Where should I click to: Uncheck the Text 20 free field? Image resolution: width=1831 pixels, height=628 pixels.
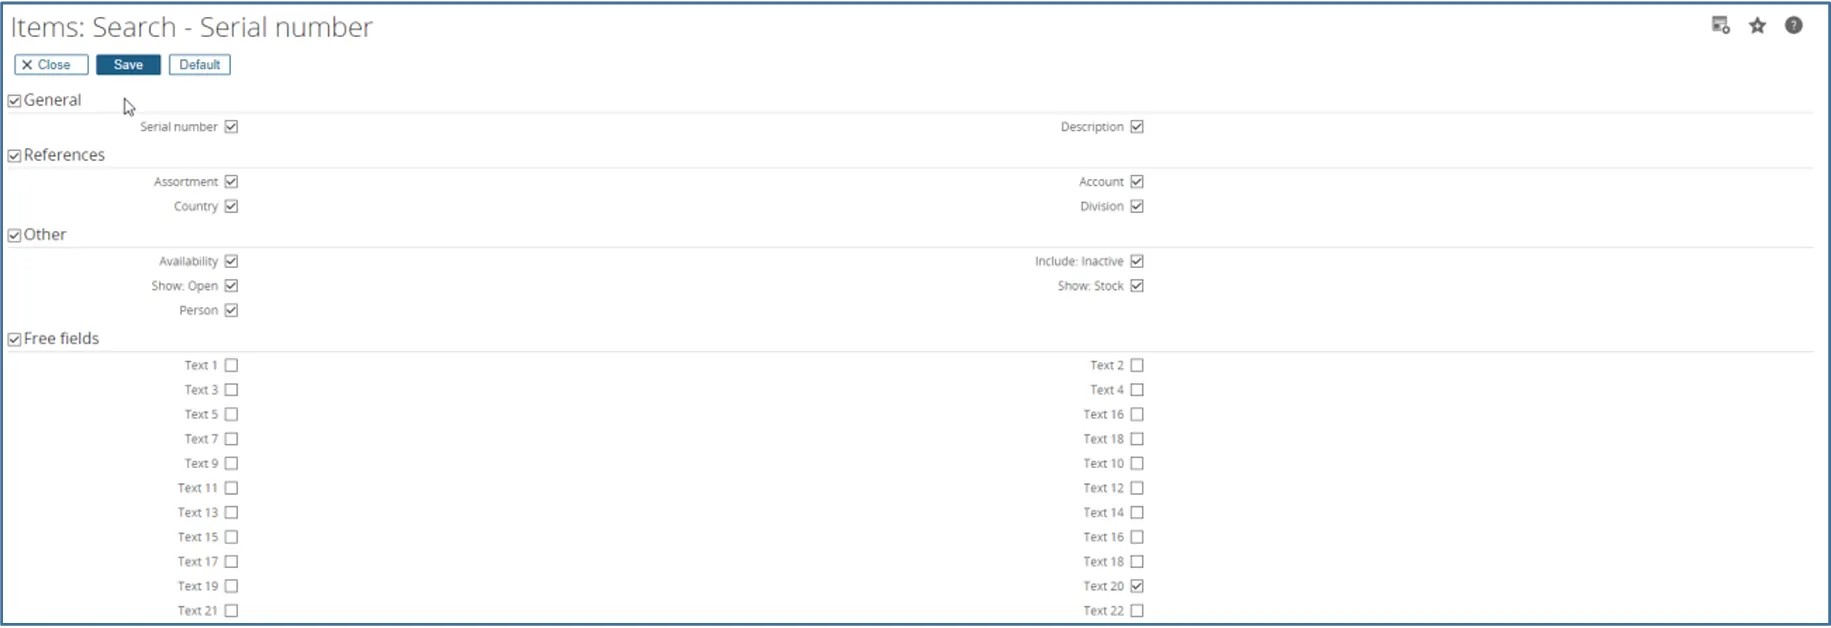tap(1137, 586)
